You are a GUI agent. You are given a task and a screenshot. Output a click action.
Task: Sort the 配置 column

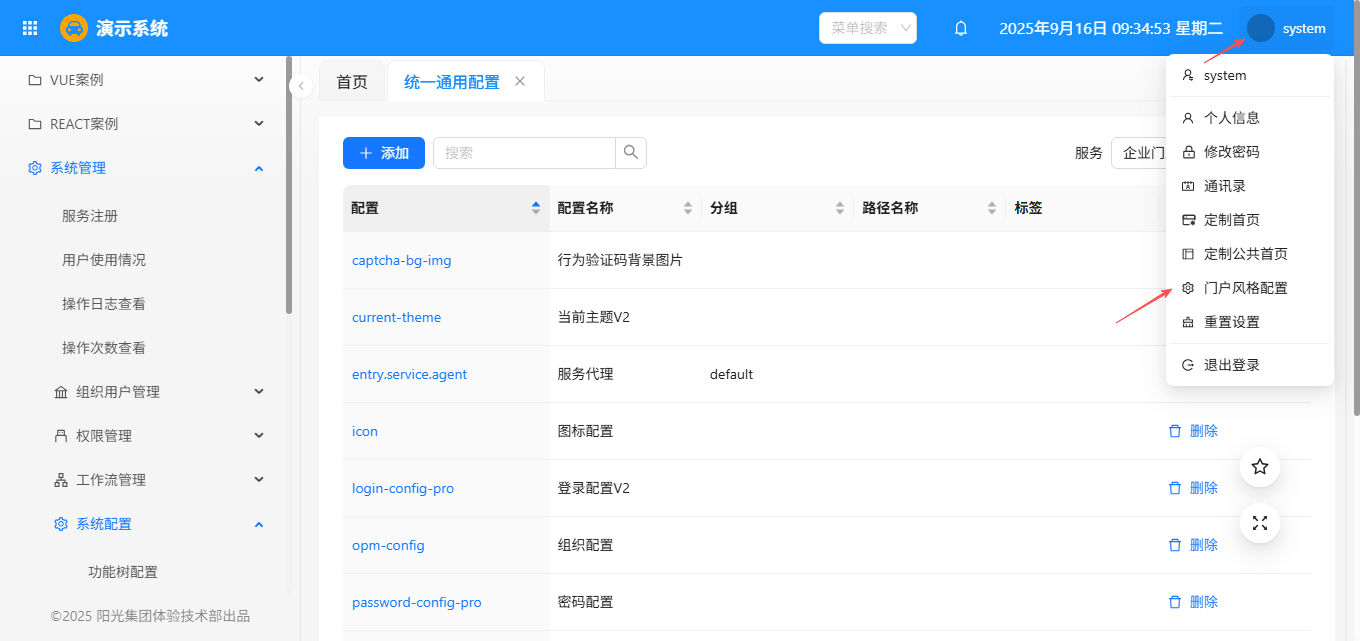[x=535, y=208]
